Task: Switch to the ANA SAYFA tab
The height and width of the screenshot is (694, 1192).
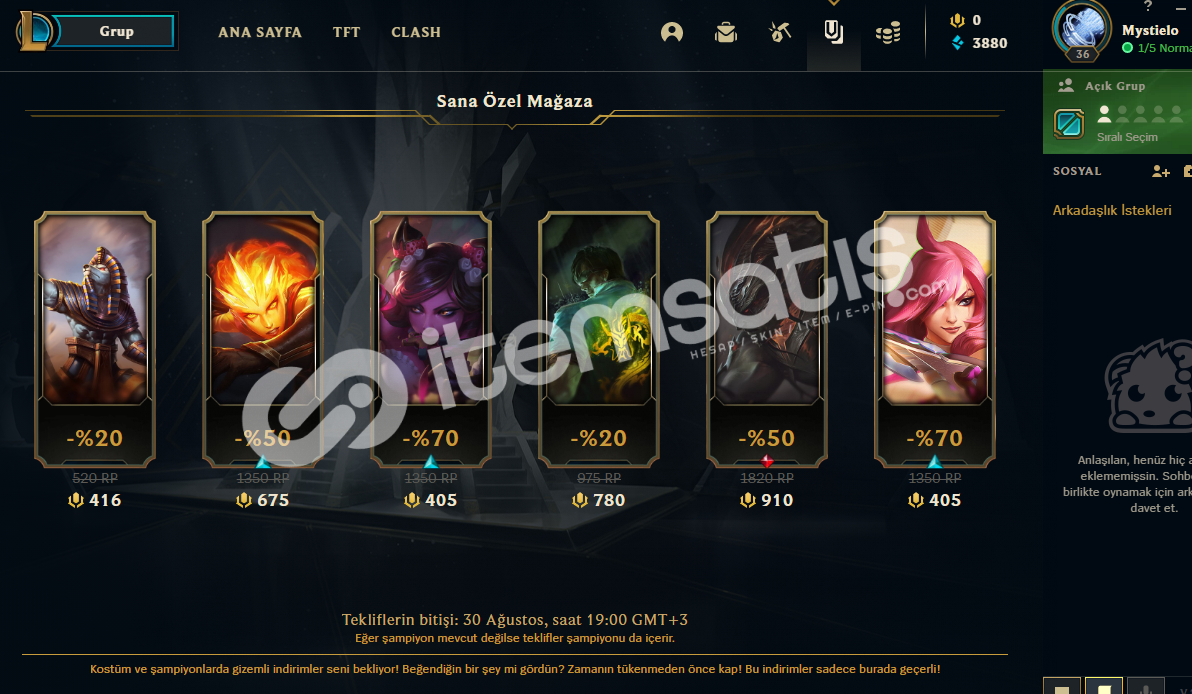Action: point(260,32)
